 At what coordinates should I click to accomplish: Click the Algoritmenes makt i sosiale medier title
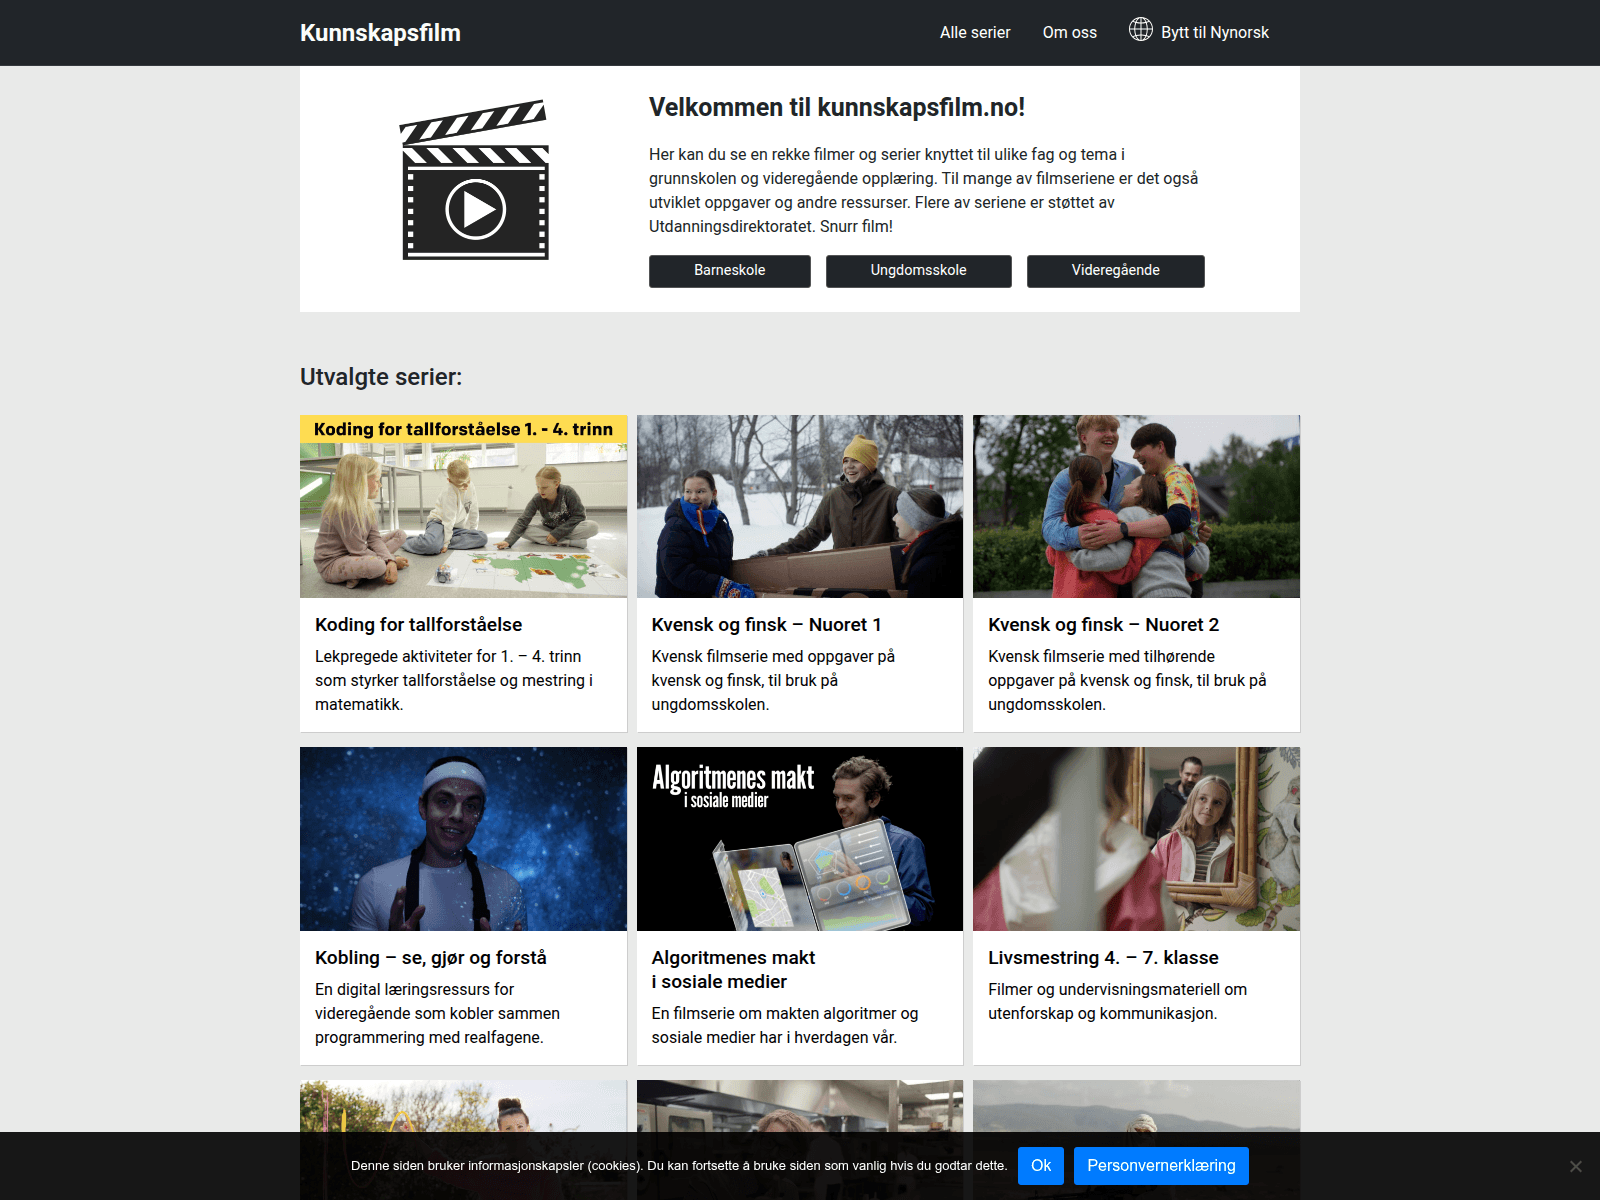[733, 970]
